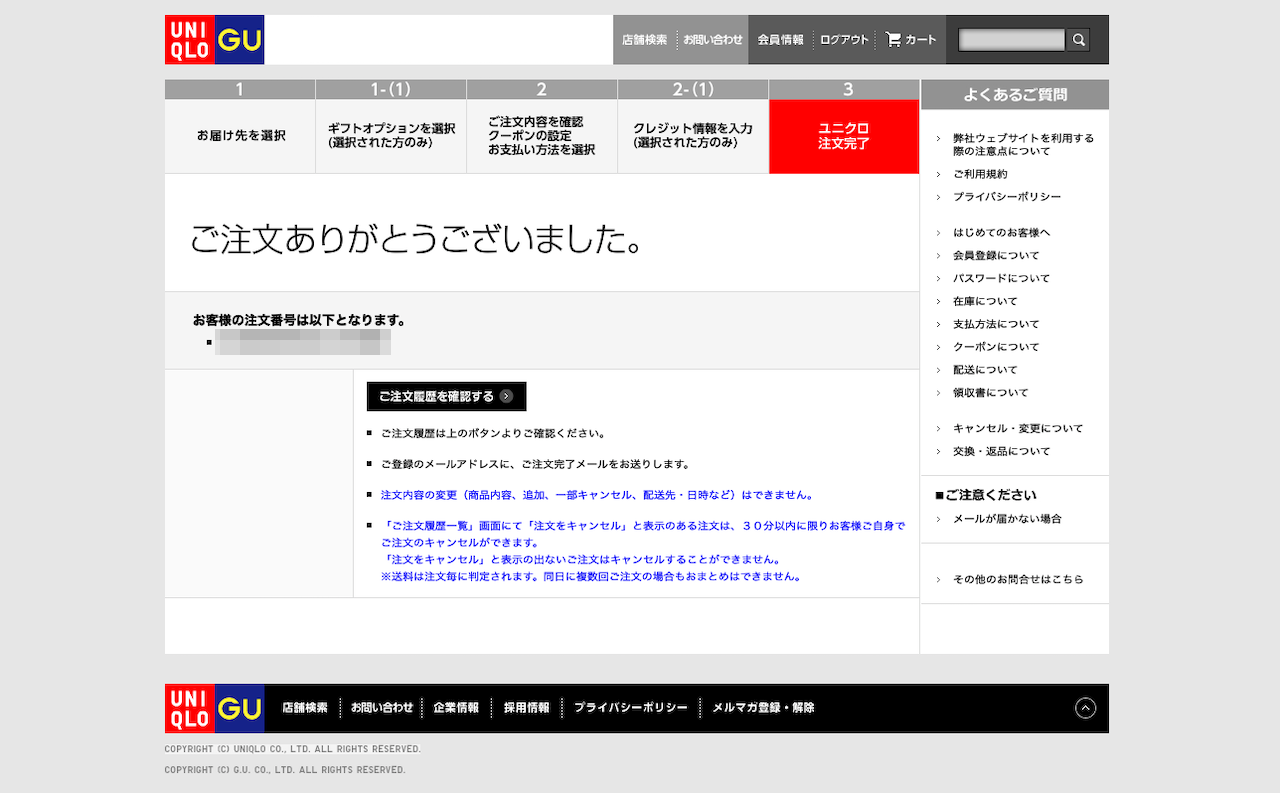The image size is (1280, 793).
Task: Click the footer UNIQLO logo
Action: click(x=190, y=708)
